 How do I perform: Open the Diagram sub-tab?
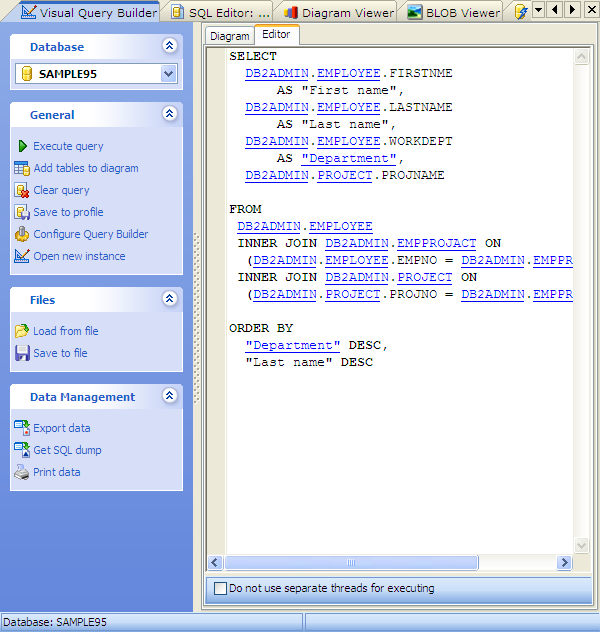point(230,36)
